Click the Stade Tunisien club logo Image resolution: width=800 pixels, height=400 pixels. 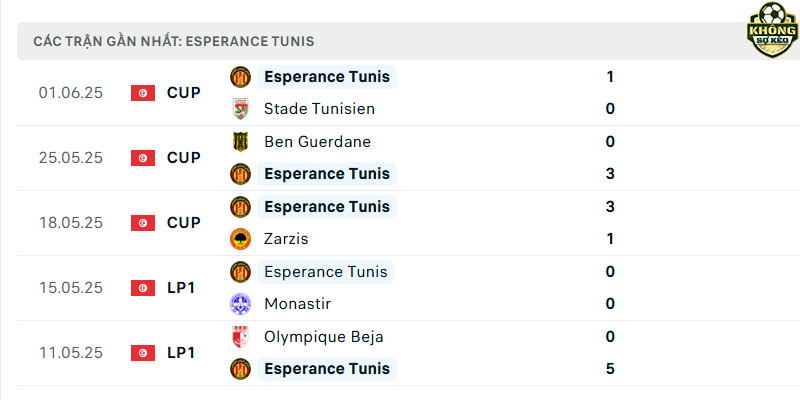click(x=240, y=109)
